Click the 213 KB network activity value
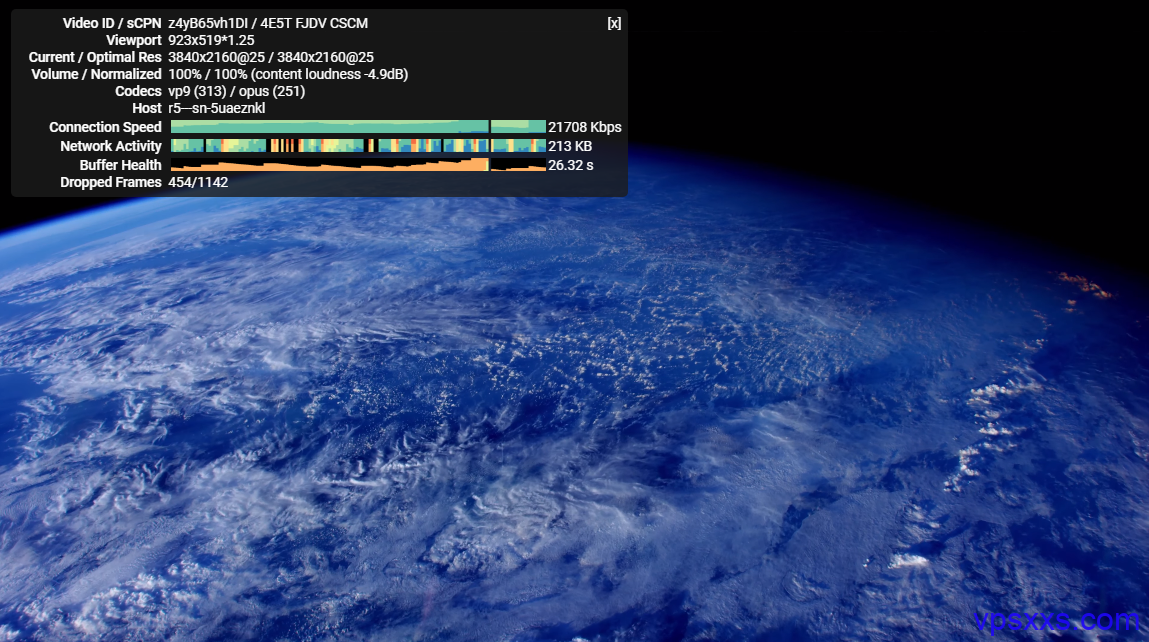 coord(570,146)
